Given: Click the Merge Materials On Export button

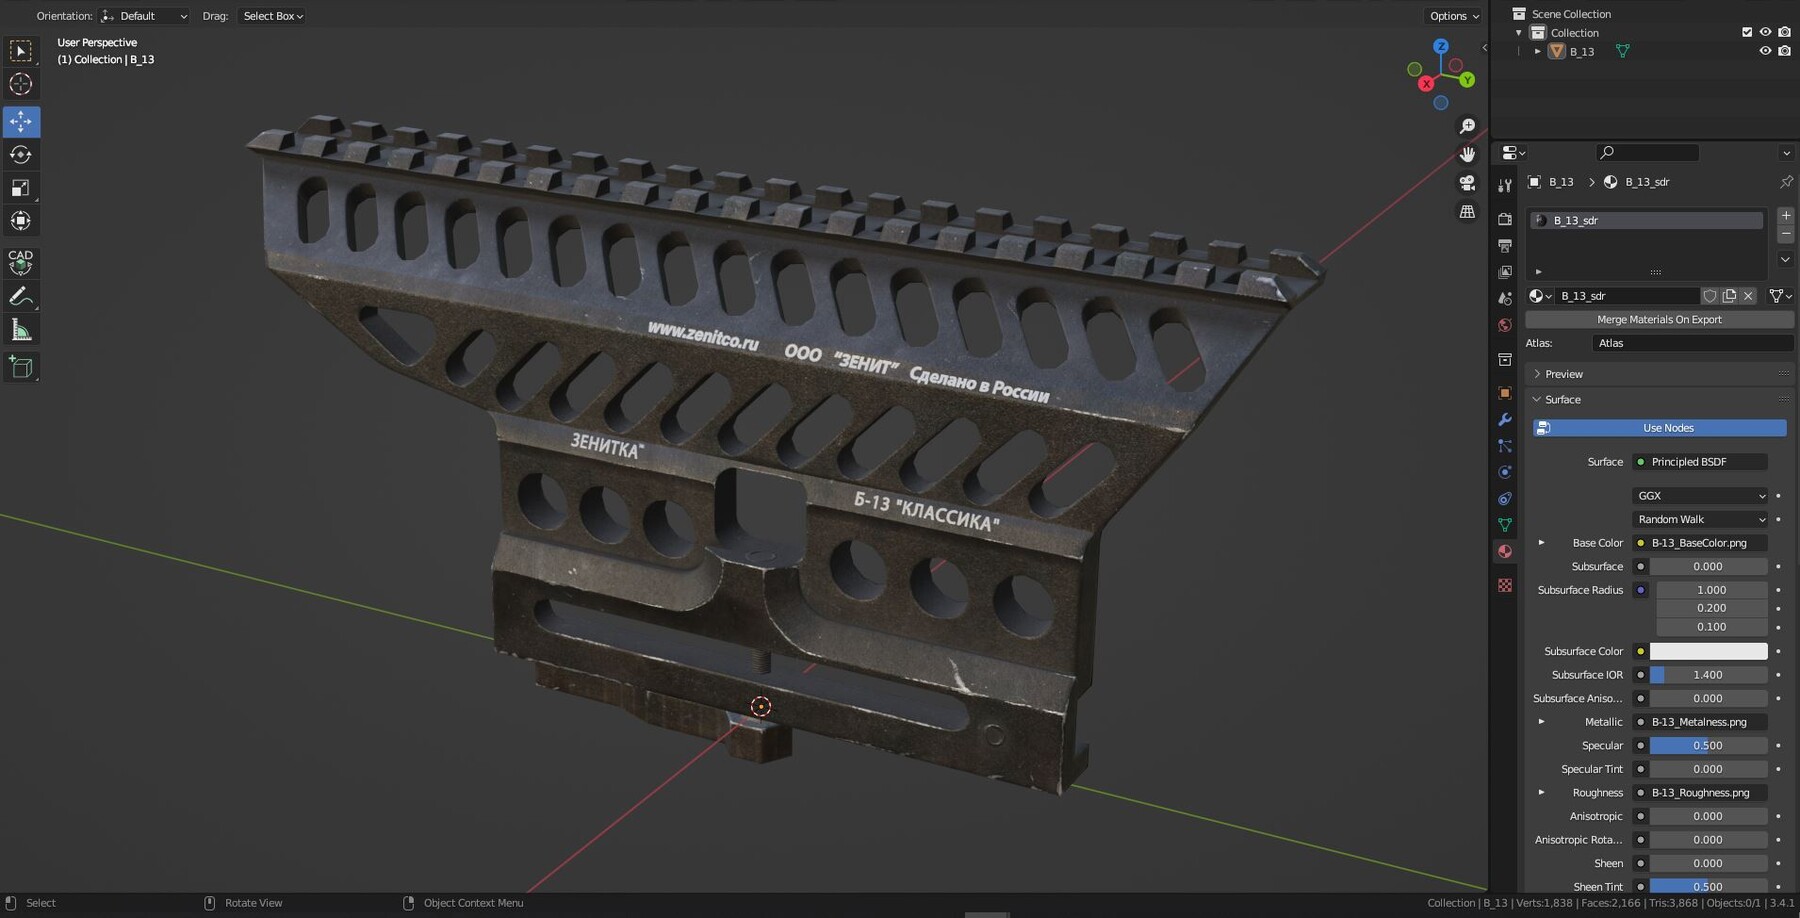Looking at the screenshot, I should (1659, 319).
